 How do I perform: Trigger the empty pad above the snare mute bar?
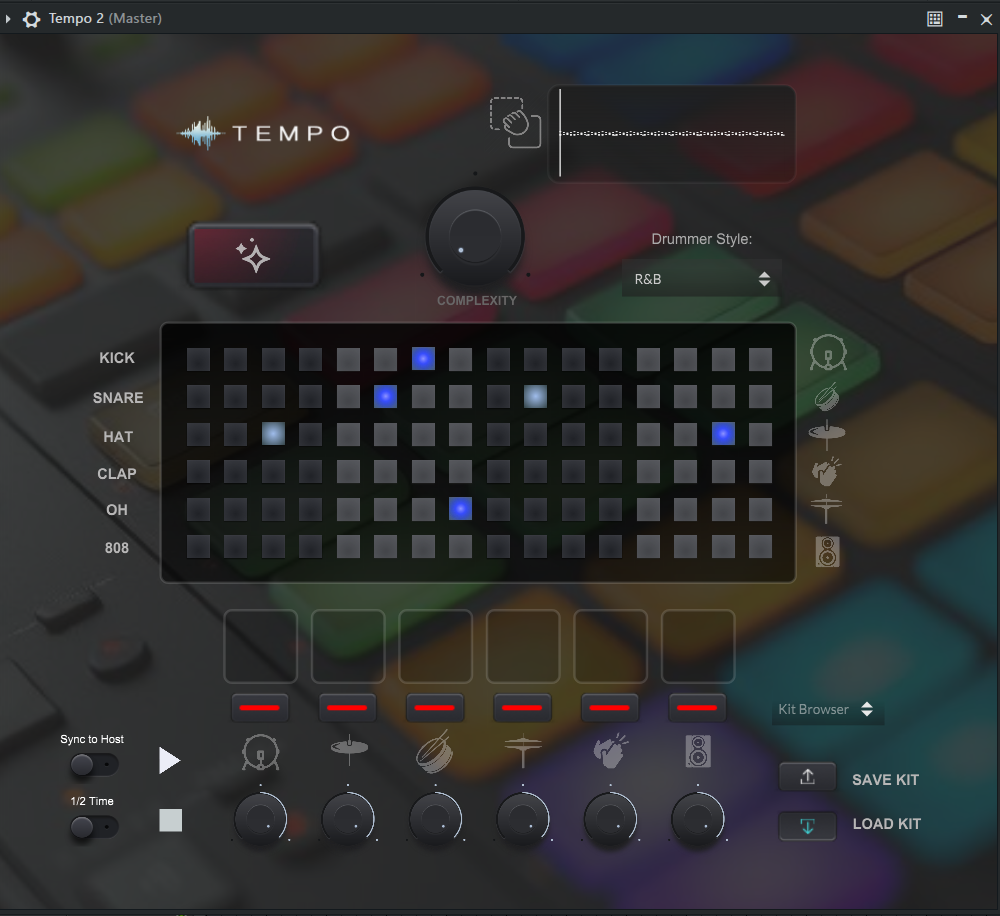(x=436, y=646)
